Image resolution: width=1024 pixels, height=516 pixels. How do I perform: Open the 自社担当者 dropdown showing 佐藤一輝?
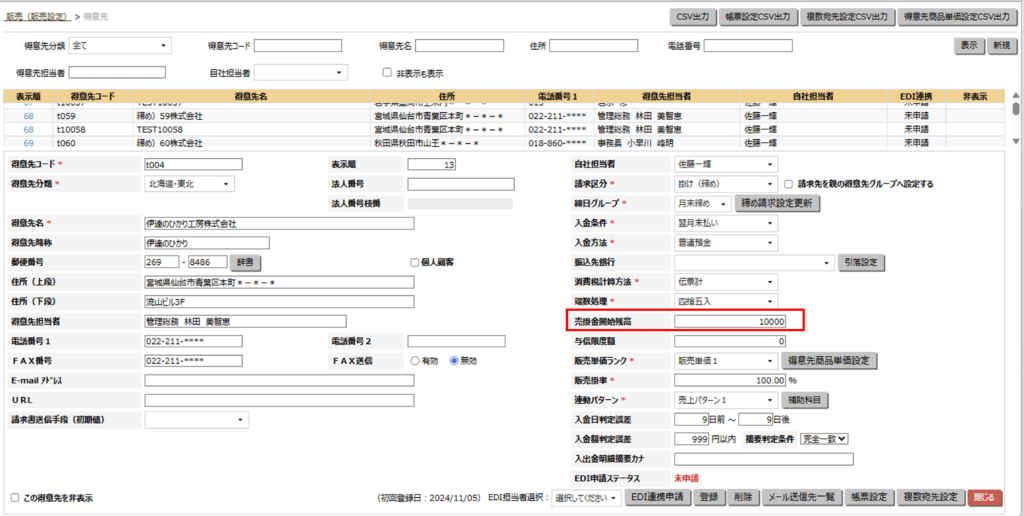726,165
